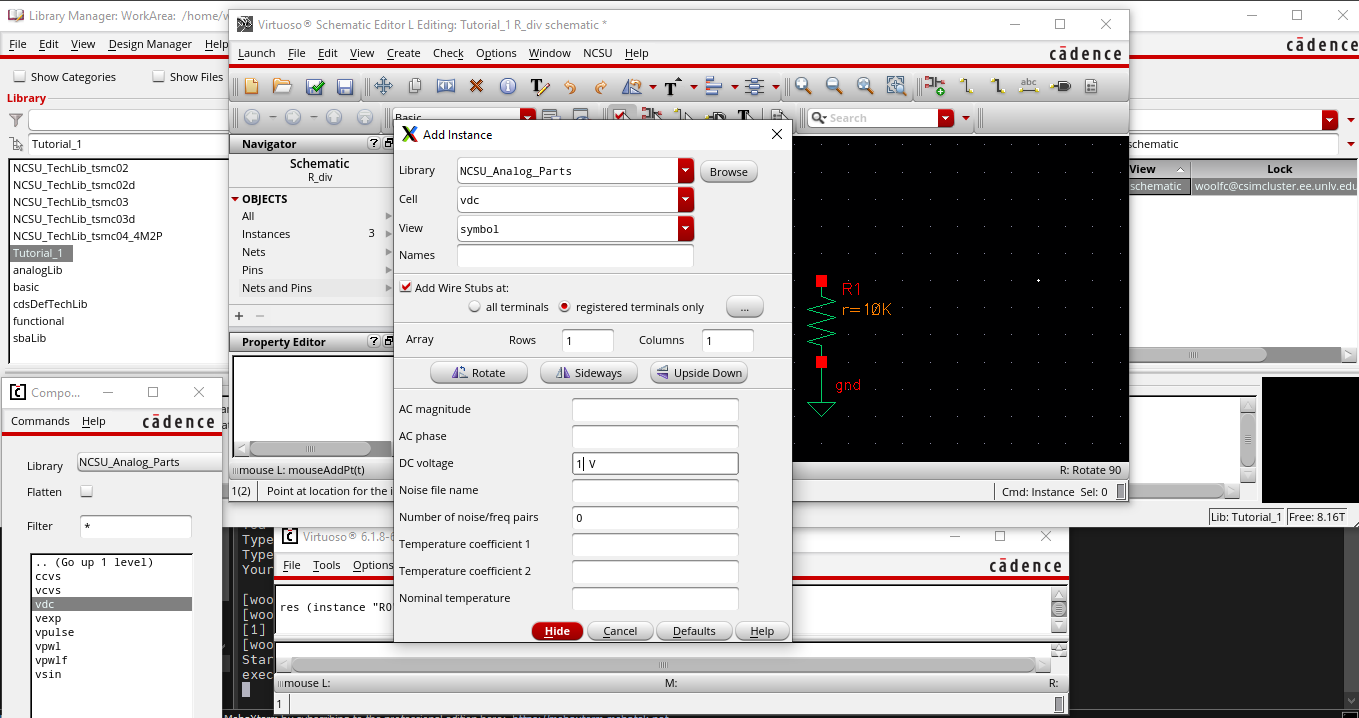Open the Library dropdown in Add Instance
The image size is (1359, 718).
click(685, 171)
